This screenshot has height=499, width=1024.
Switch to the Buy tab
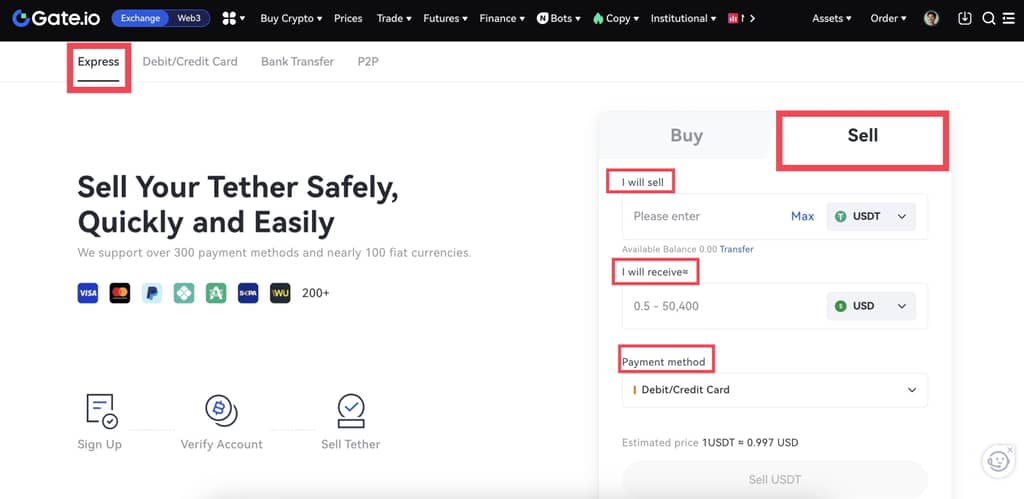[686, 136]
